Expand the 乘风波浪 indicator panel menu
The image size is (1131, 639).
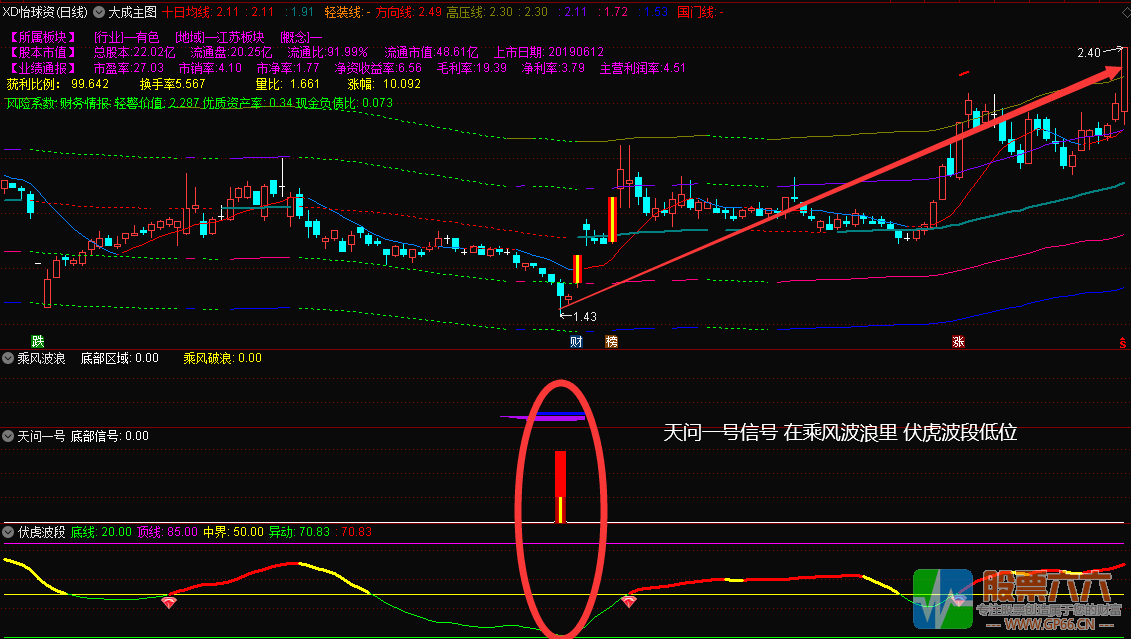[9, 358]
